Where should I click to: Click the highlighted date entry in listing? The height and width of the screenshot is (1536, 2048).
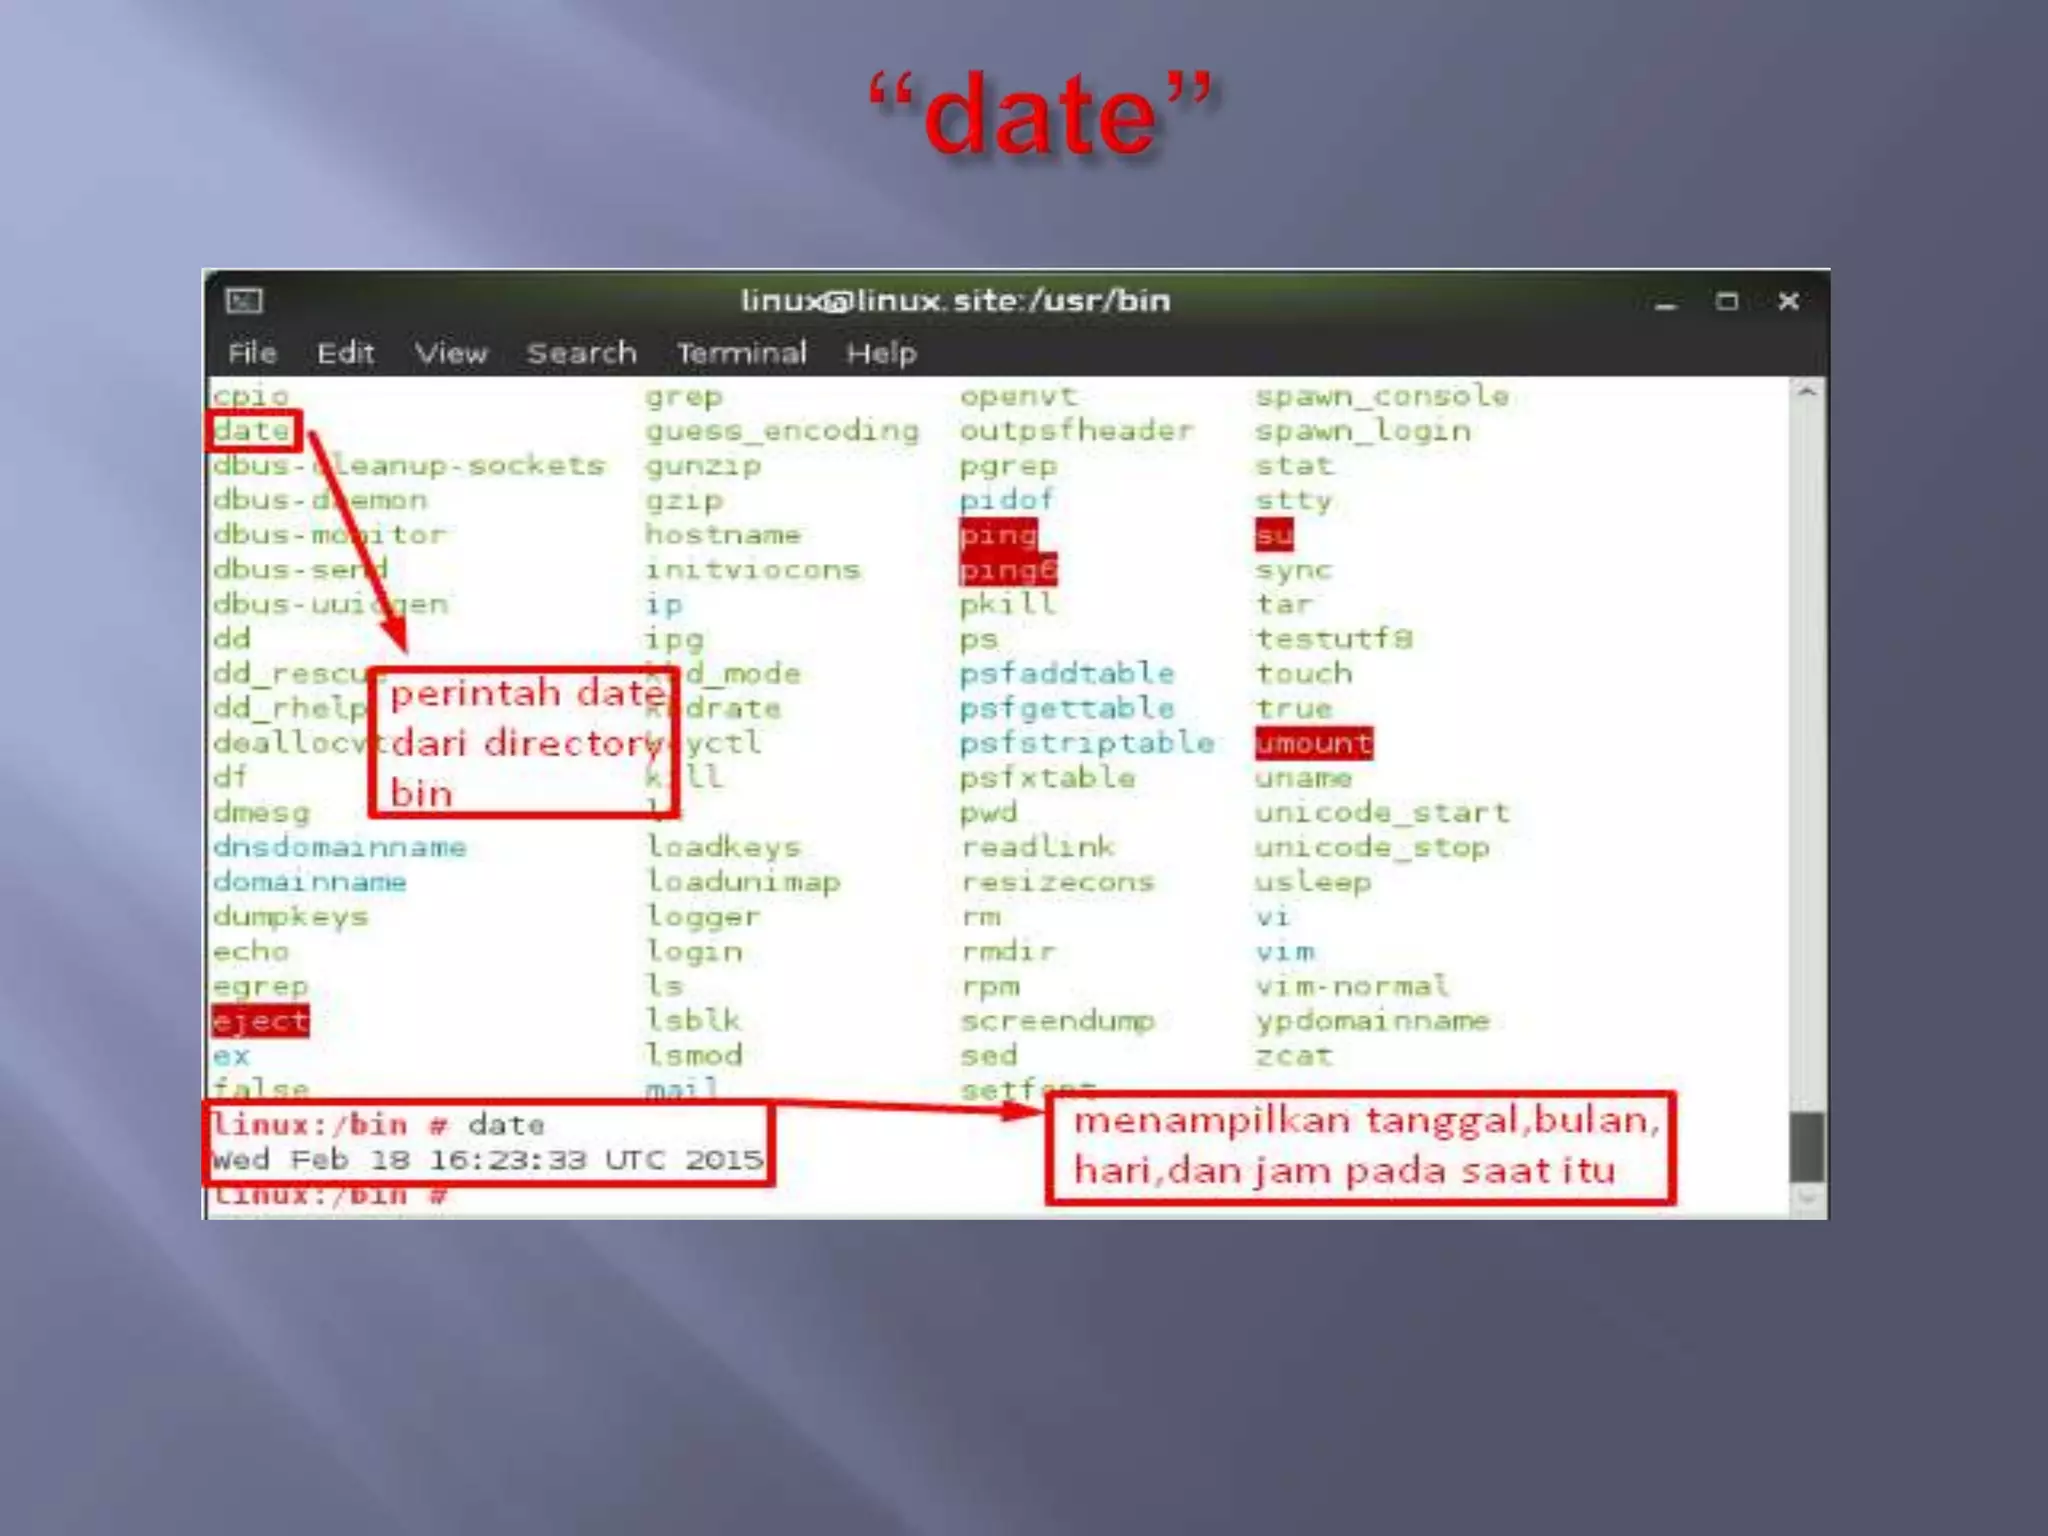(x=252, y=431)
